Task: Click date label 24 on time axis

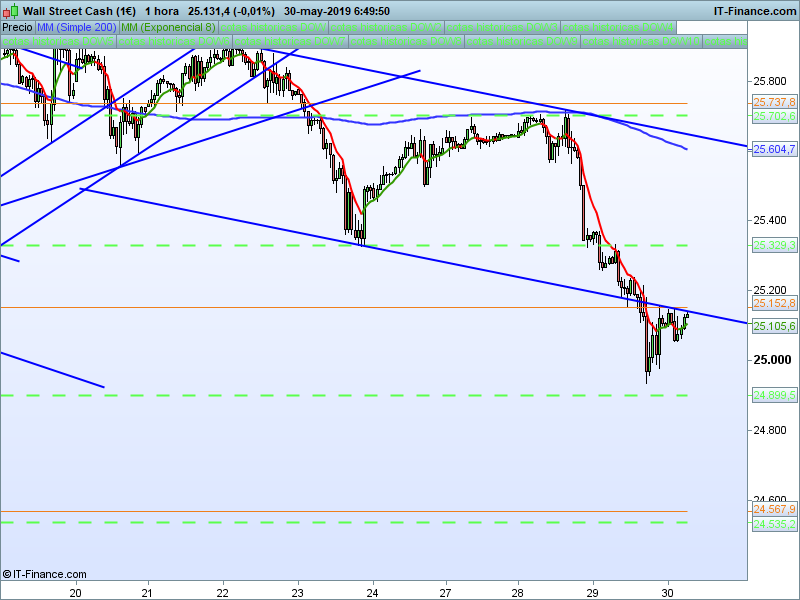Action: click(372, 593)
